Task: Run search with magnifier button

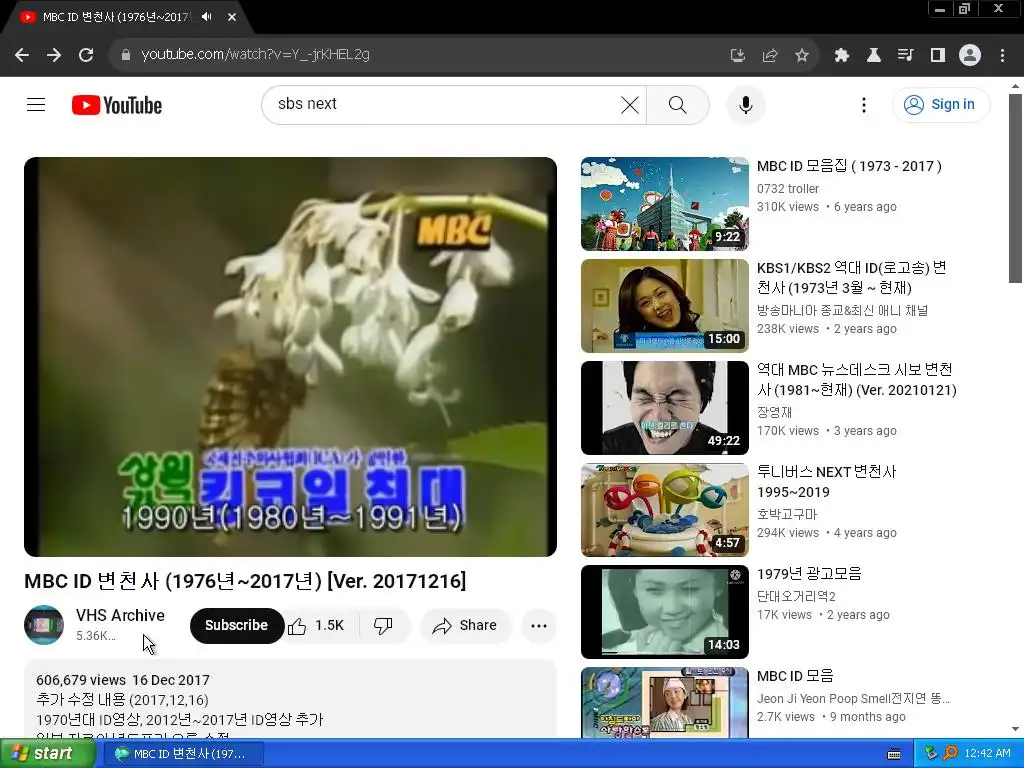Action: click(678, 104)
